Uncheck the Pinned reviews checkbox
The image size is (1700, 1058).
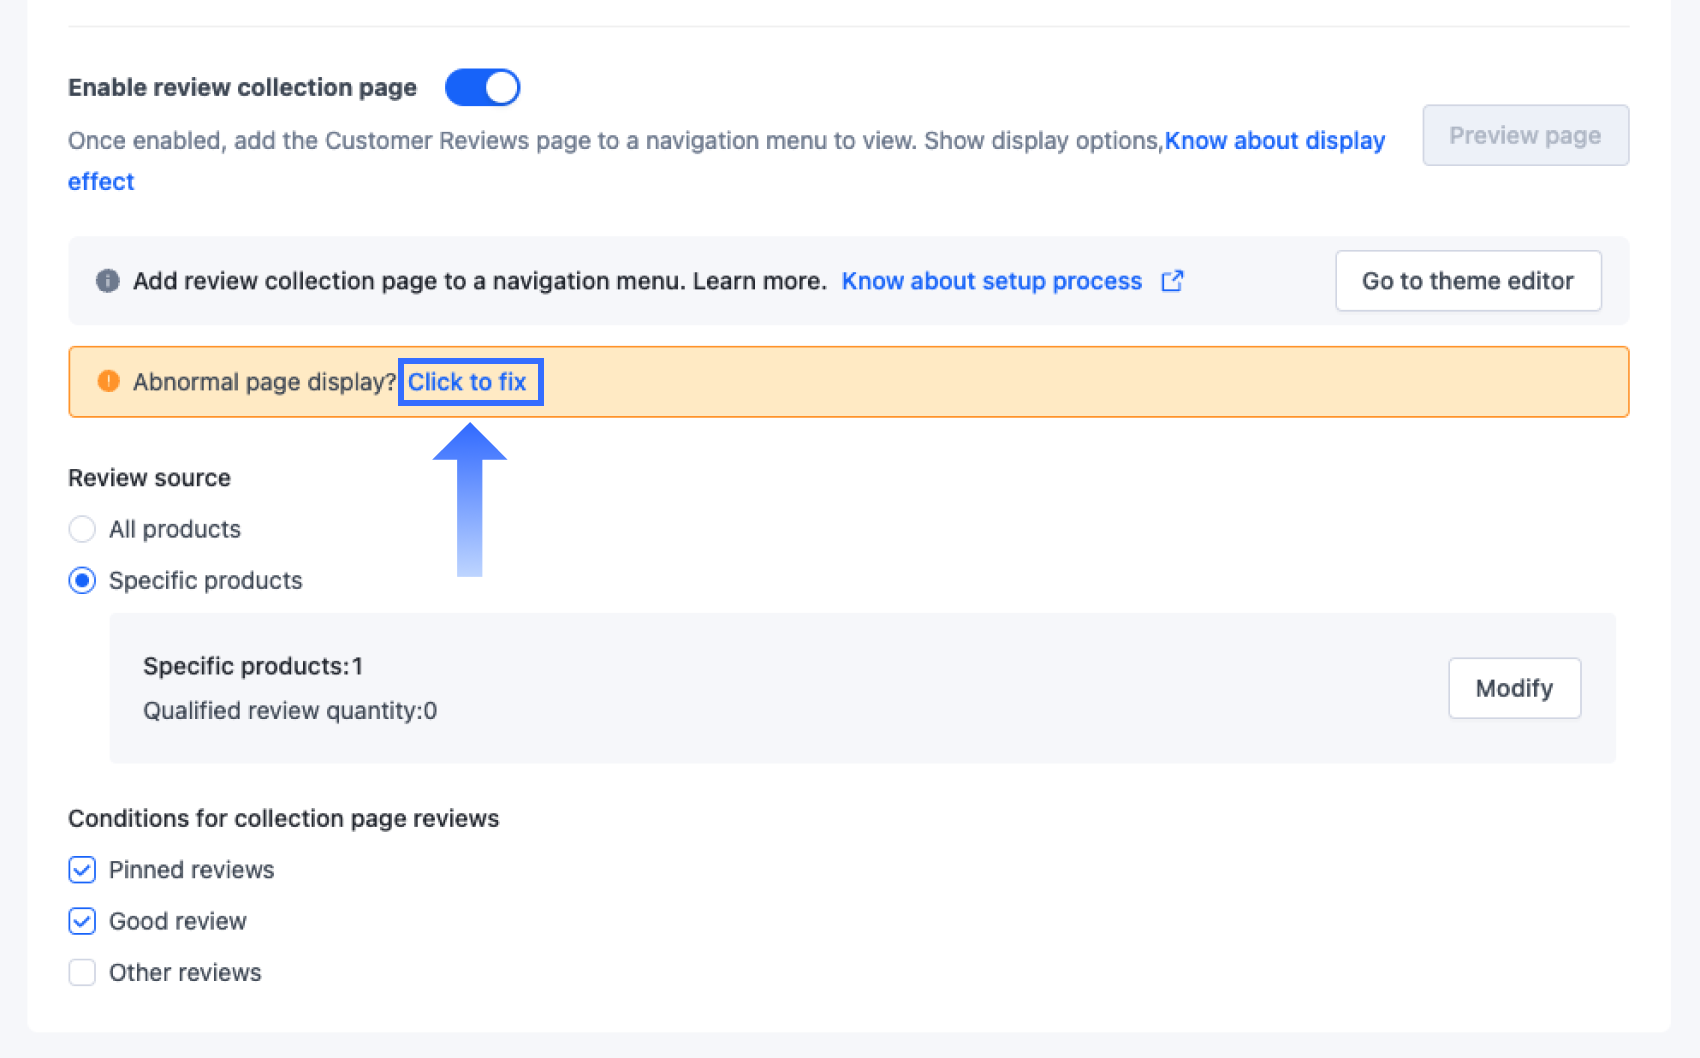click(82, 870)
